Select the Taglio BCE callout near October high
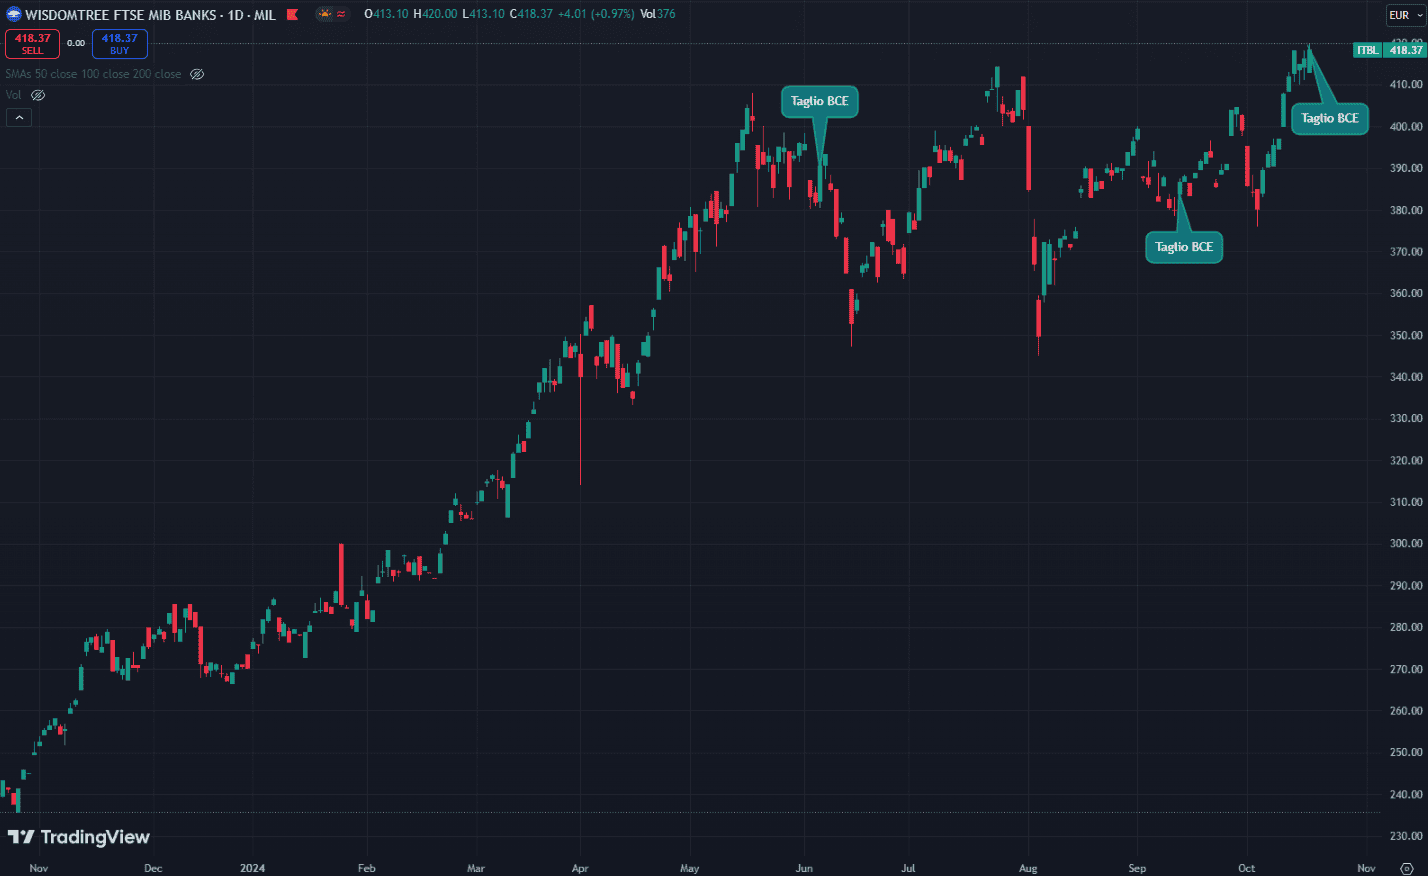1428x876 pixels. 1329,118
